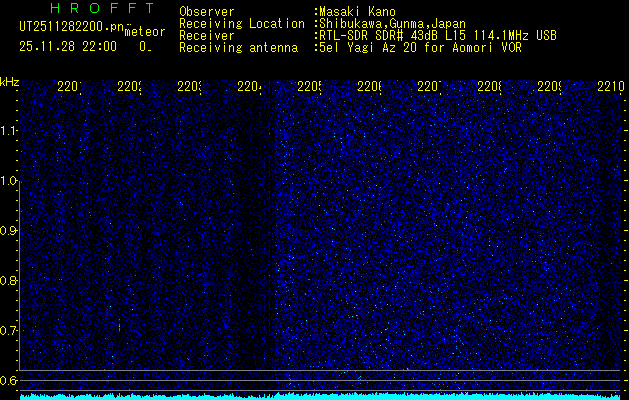The height and width of the screenshot is (400, 629).
Task: Click the 2202 time axis marker
Action: (x=129, y=86)
